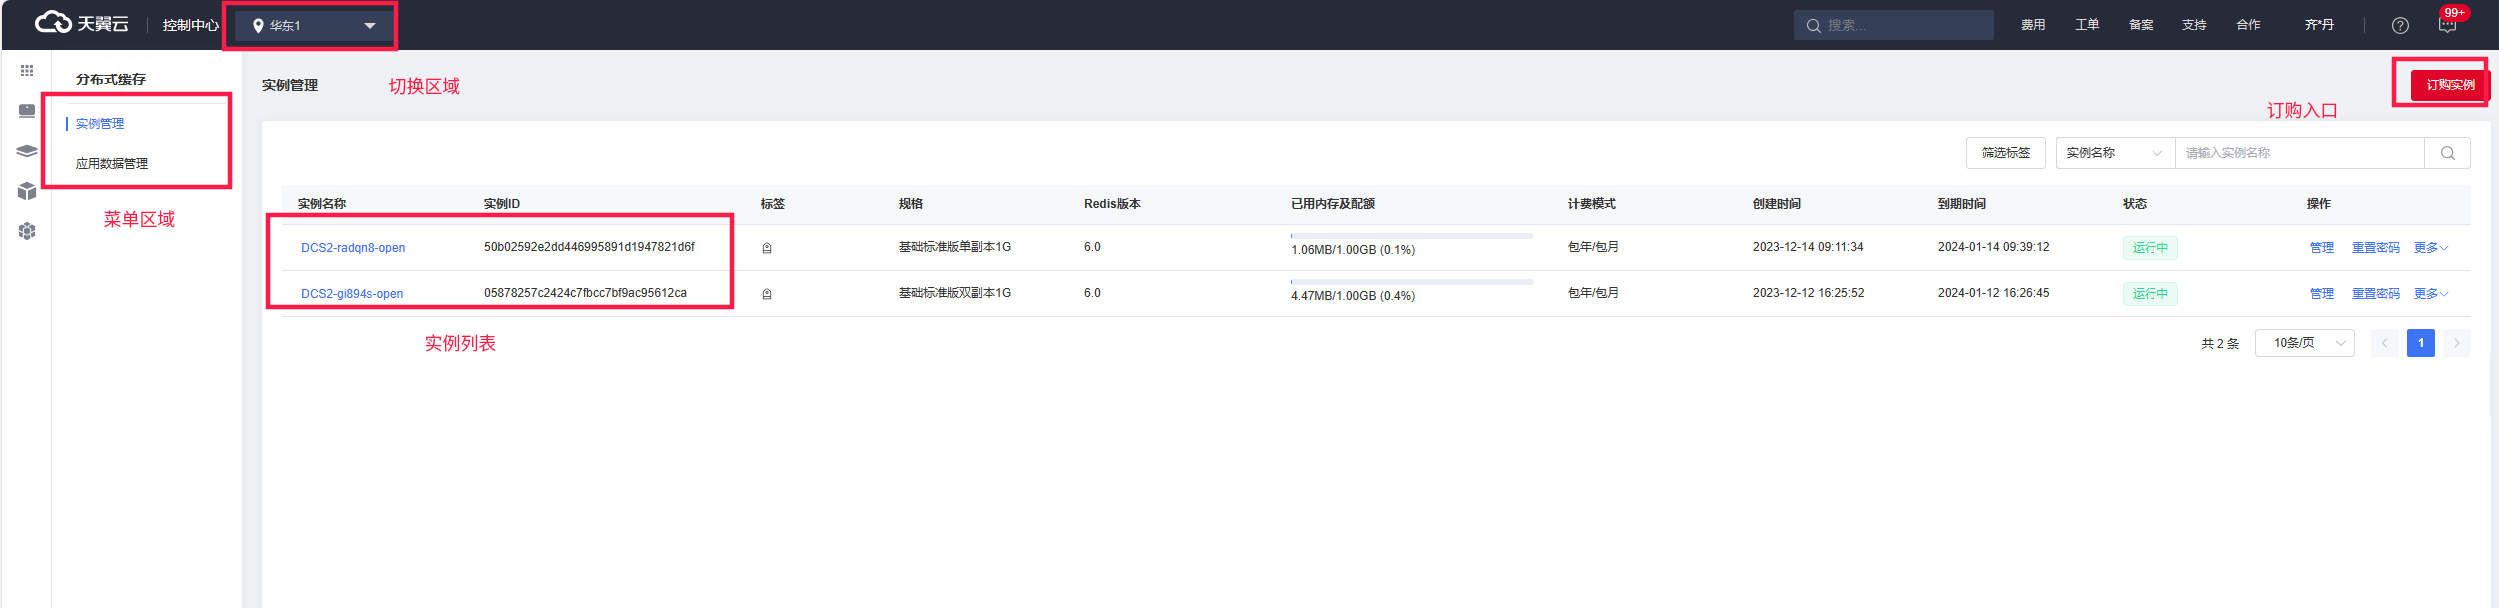Viewport: 2499px width, 608px height.
Task: Click the help question mark icon
Action: point(2400,26)
